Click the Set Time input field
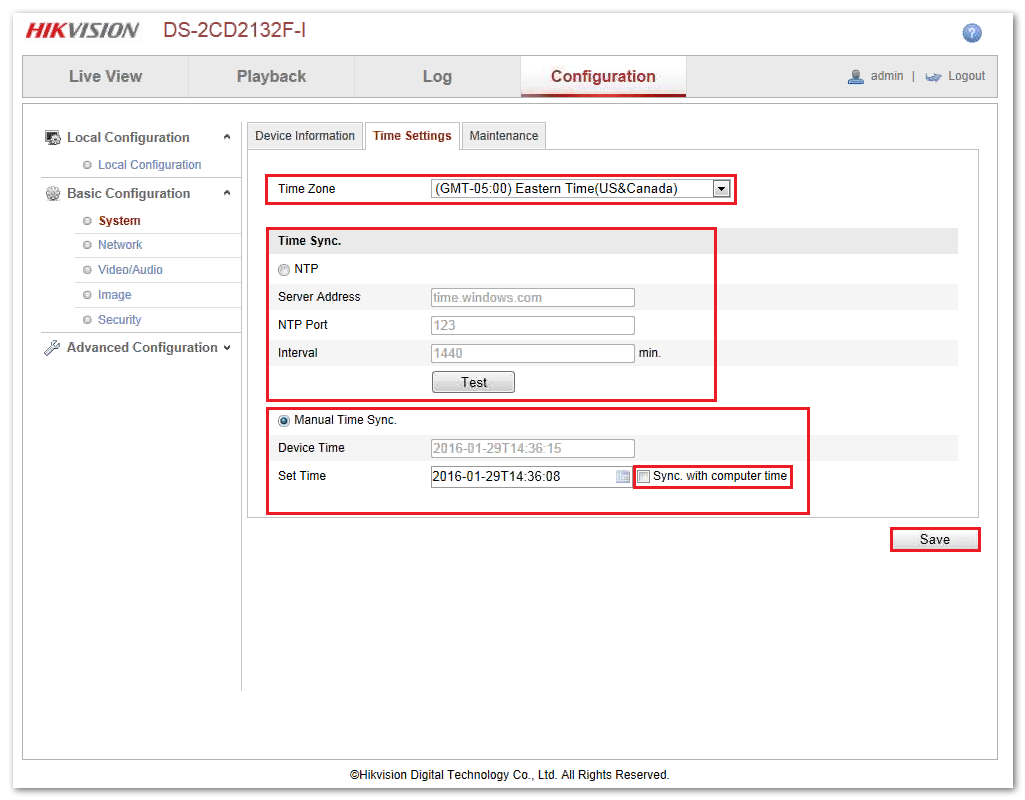 click(520, 477)
